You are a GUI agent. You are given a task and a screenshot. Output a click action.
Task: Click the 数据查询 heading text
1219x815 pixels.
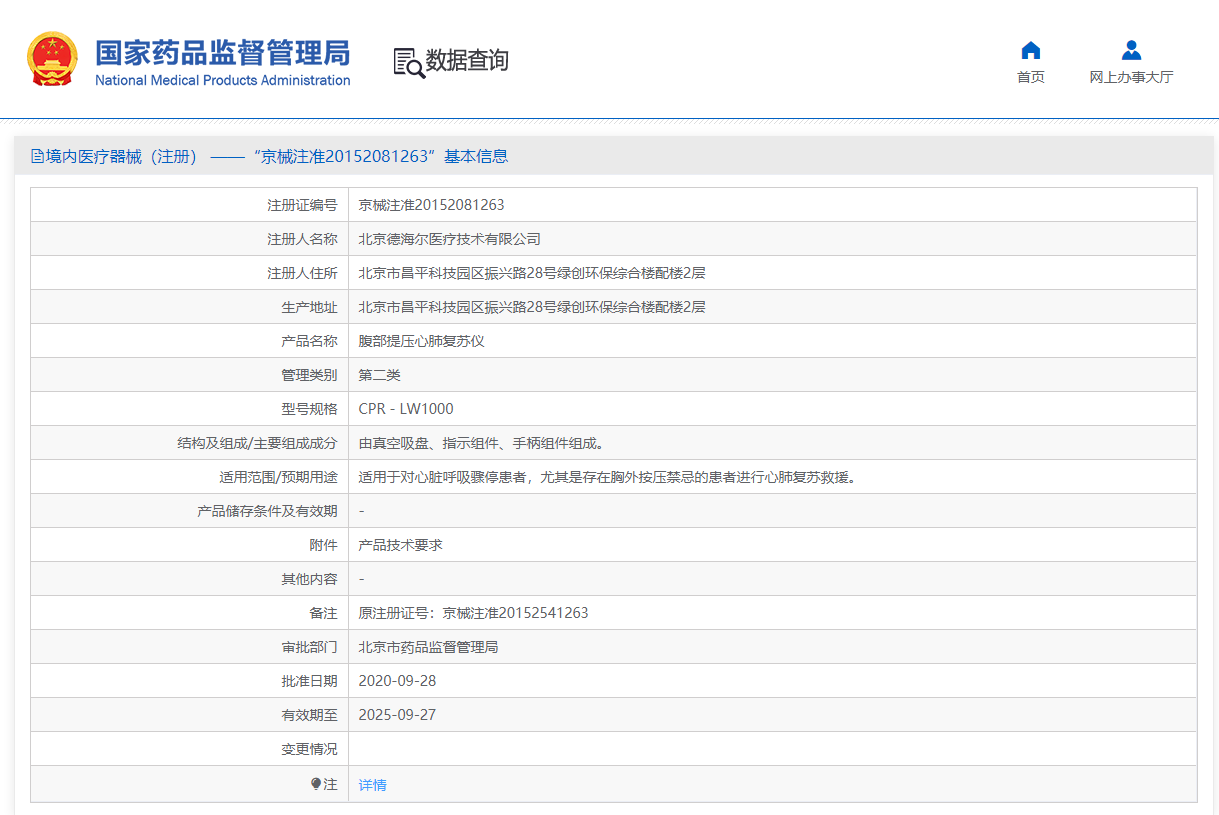click(467, 61)
